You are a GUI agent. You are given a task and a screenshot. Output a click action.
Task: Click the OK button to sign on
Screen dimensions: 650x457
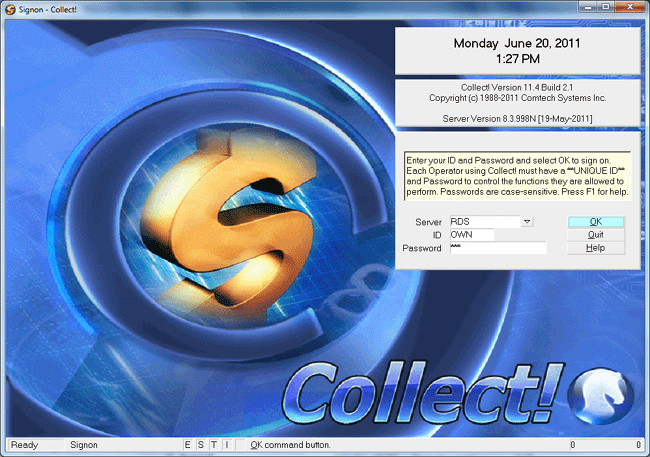pos(595,222)
